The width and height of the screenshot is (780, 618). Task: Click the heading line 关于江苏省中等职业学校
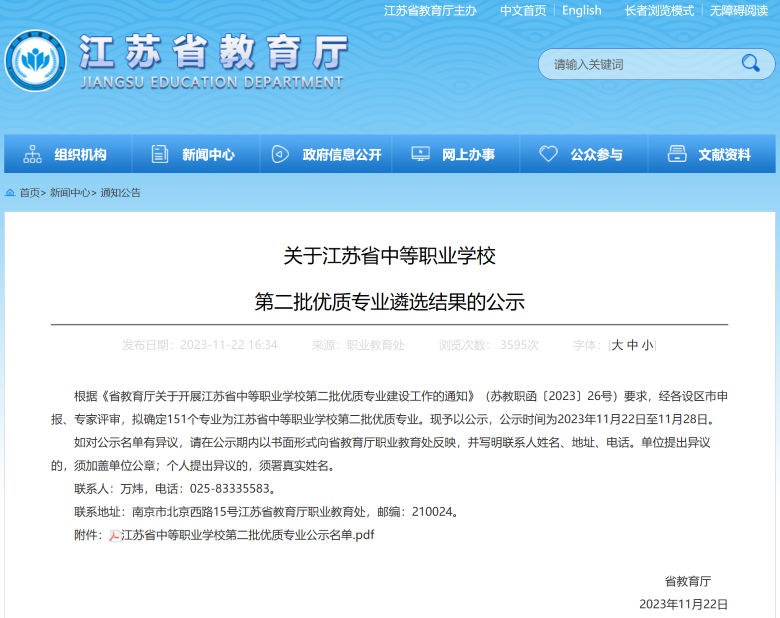[390, 256]
